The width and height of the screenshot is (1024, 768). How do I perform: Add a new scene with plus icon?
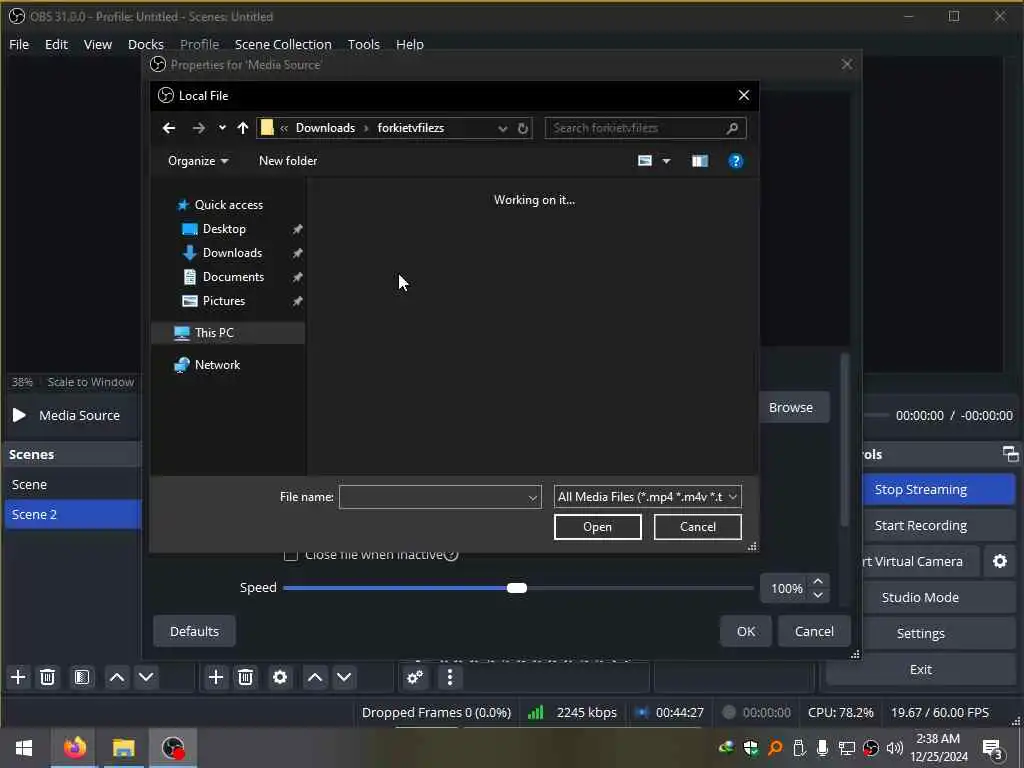[18, 677]
